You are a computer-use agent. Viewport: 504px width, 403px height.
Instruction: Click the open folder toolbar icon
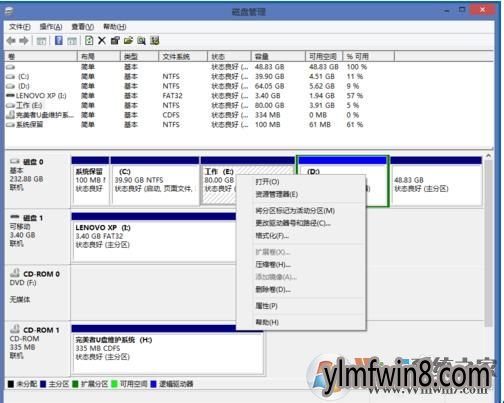[128, 41]
